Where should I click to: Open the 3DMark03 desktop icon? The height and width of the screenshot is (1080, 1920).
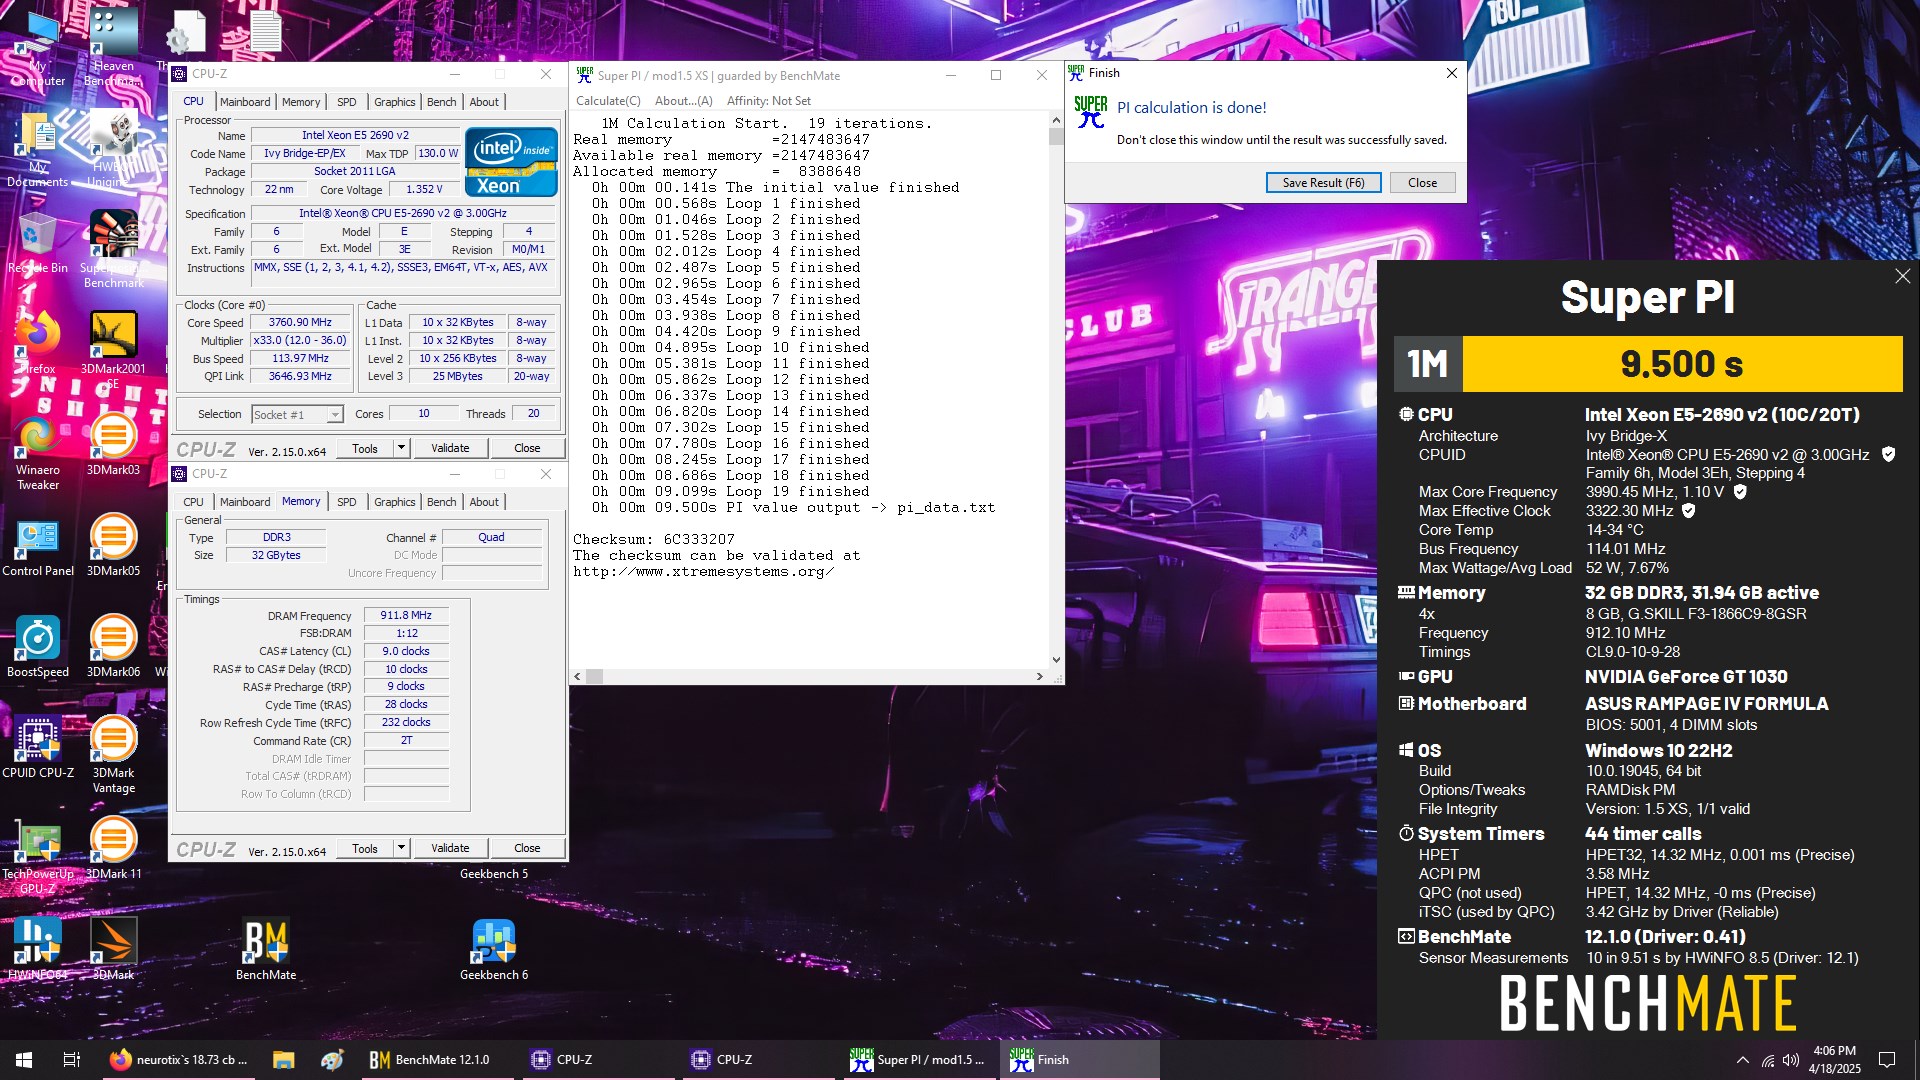coord(113,444)
